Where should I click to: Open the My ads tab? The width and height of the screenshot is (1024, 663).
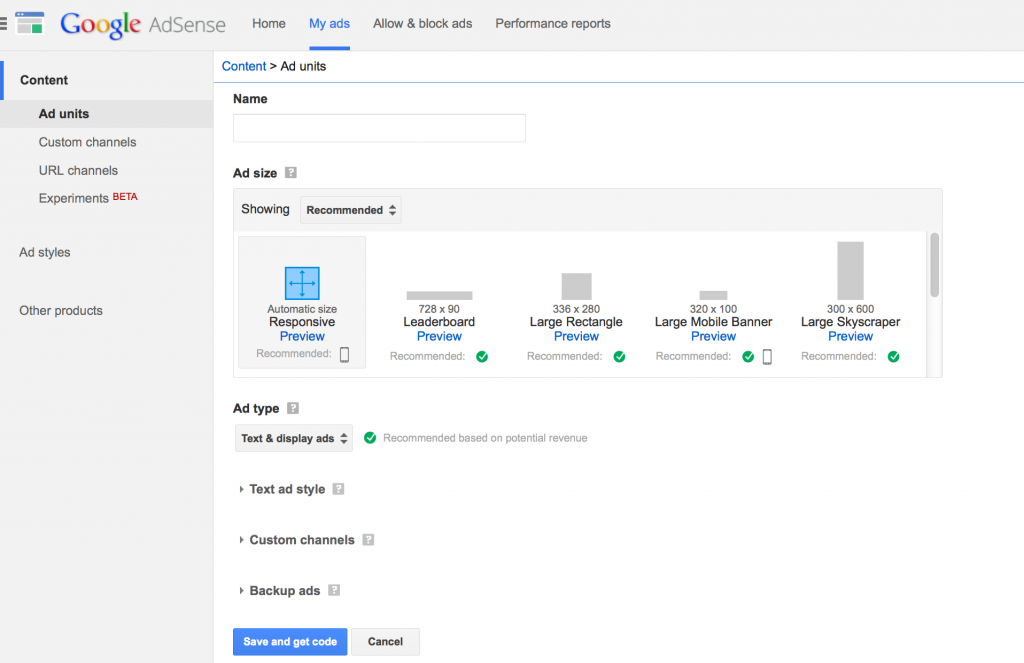(x=329, y=24)
